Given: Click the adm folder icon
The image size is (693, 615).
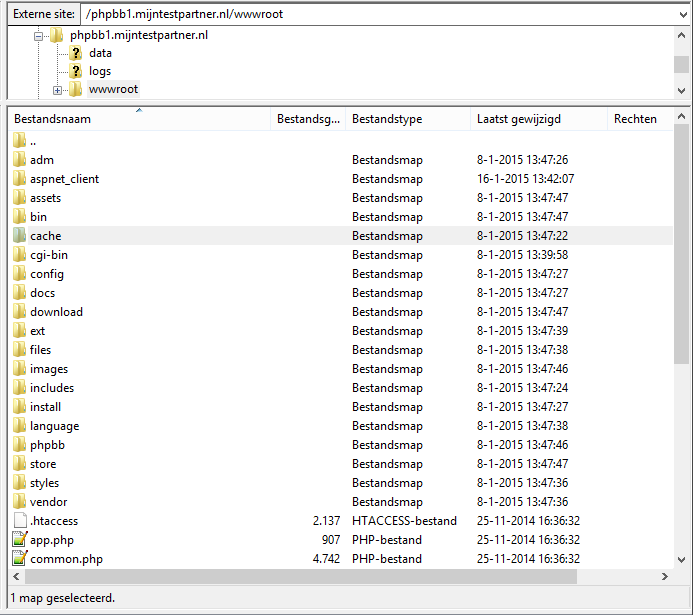Looking at the screenshot, I should (19, 159).
